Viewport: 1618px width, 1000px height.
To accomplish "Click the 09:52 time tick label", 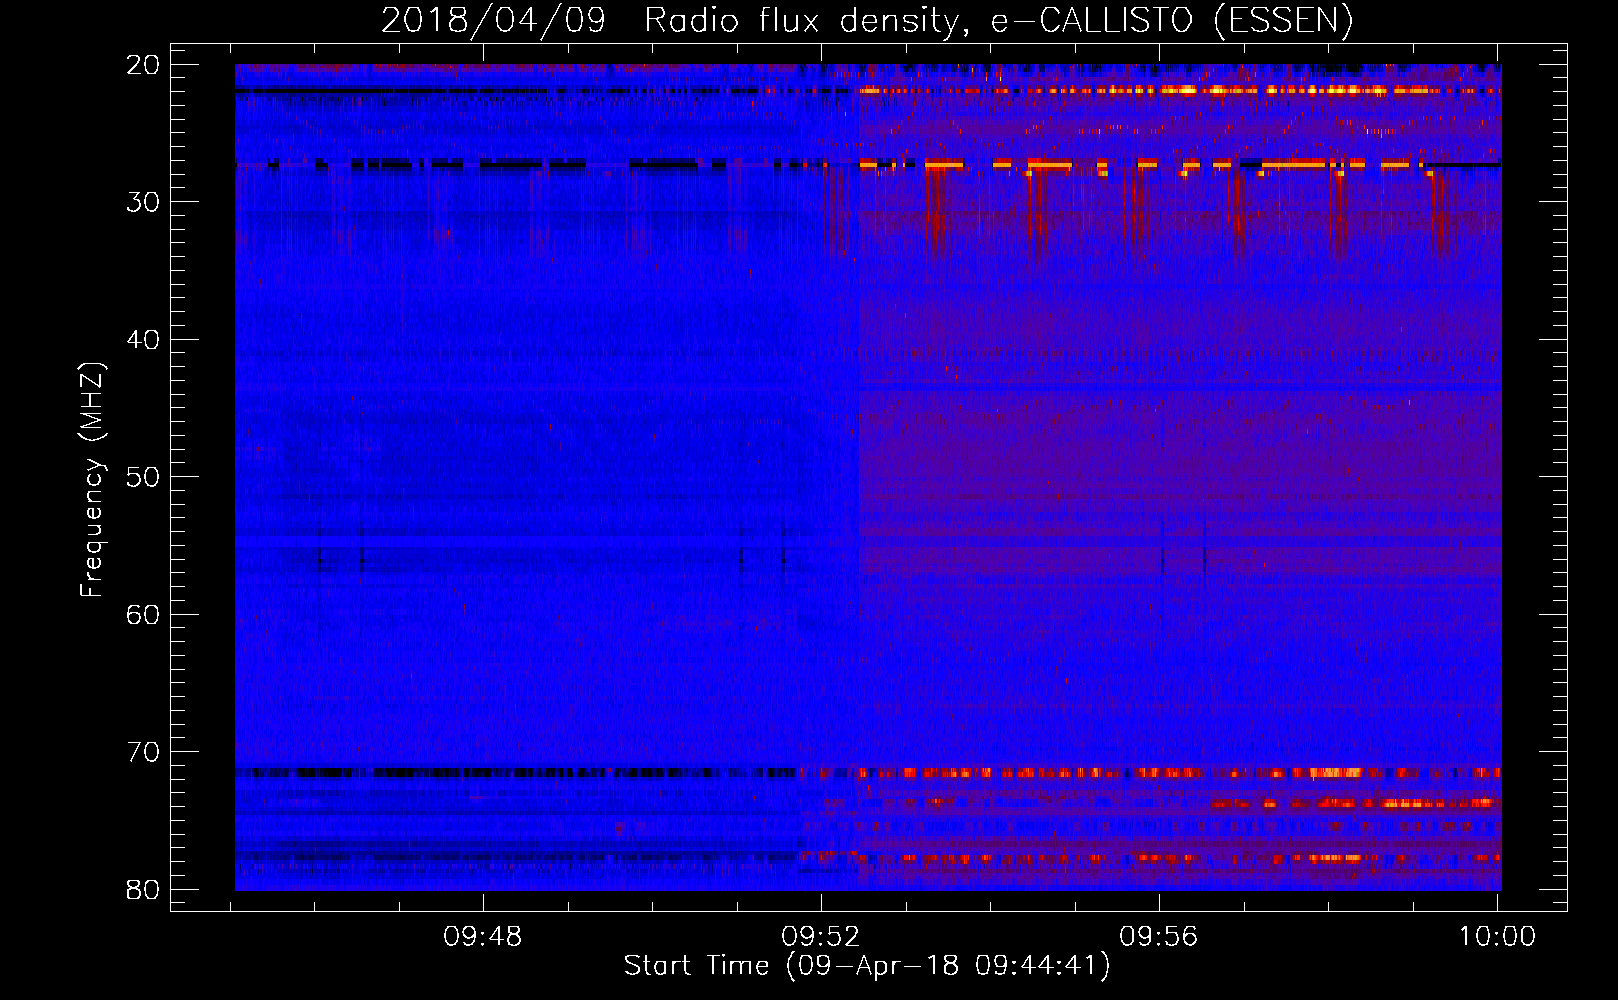I will point(821,937).
